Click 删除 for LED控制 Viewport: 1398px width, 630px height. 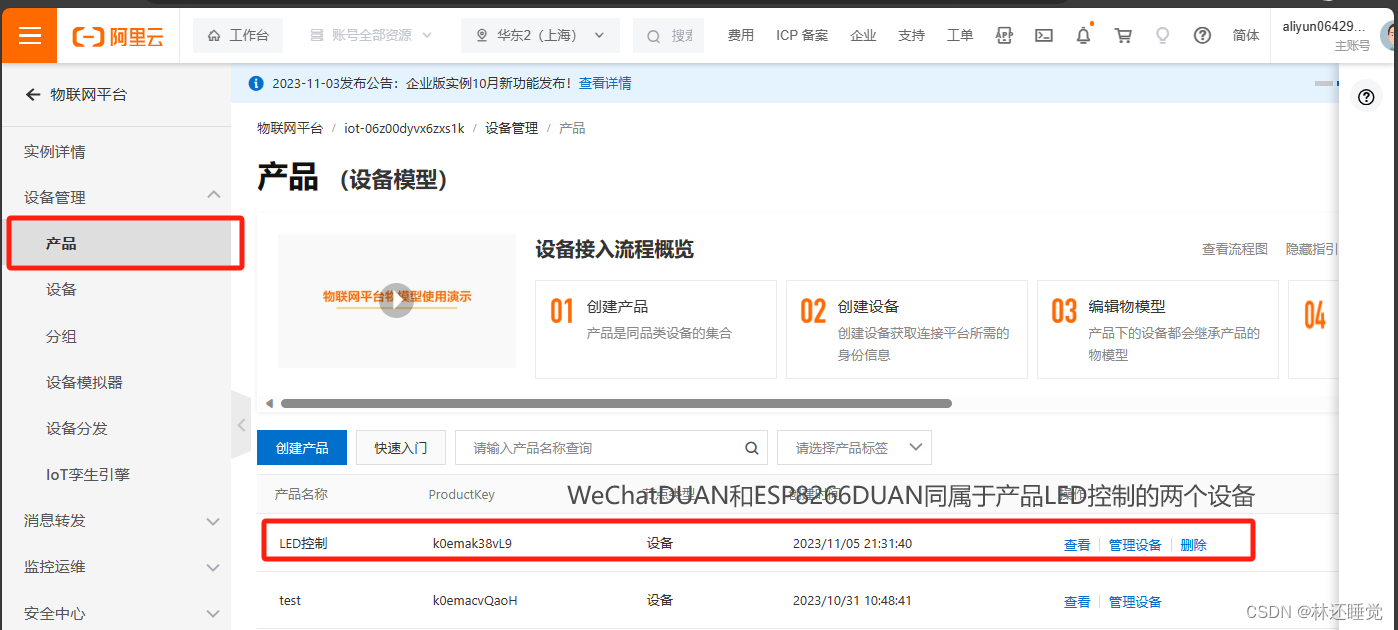tap(1193, 545)
